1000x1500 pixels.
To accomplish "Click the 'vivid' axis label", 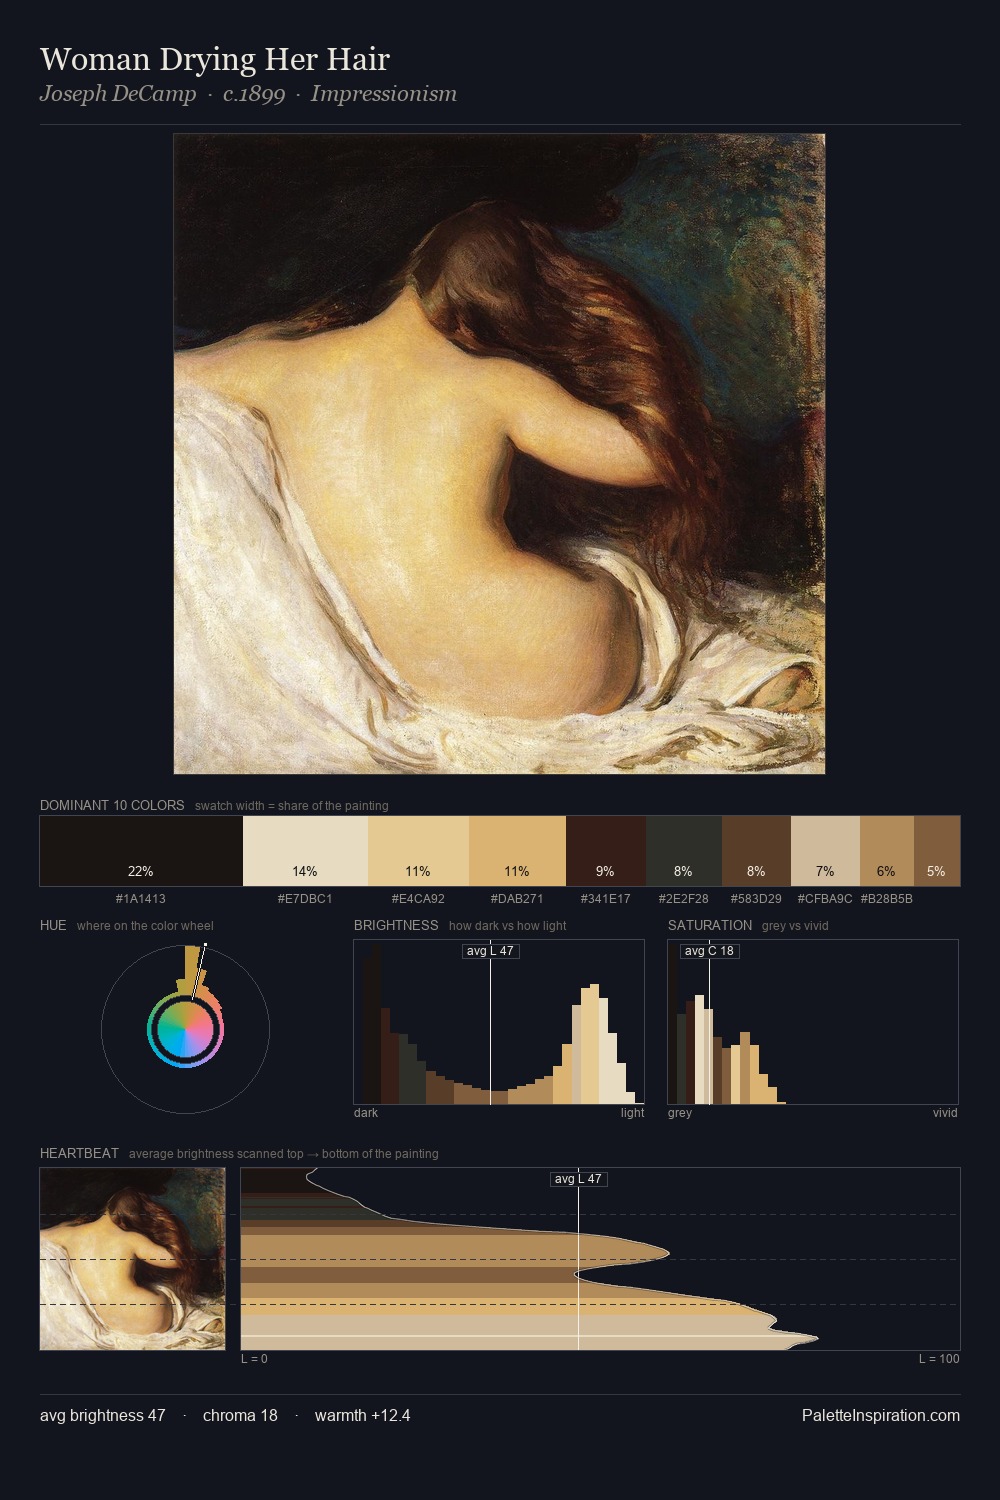I will coord(945,1113).
